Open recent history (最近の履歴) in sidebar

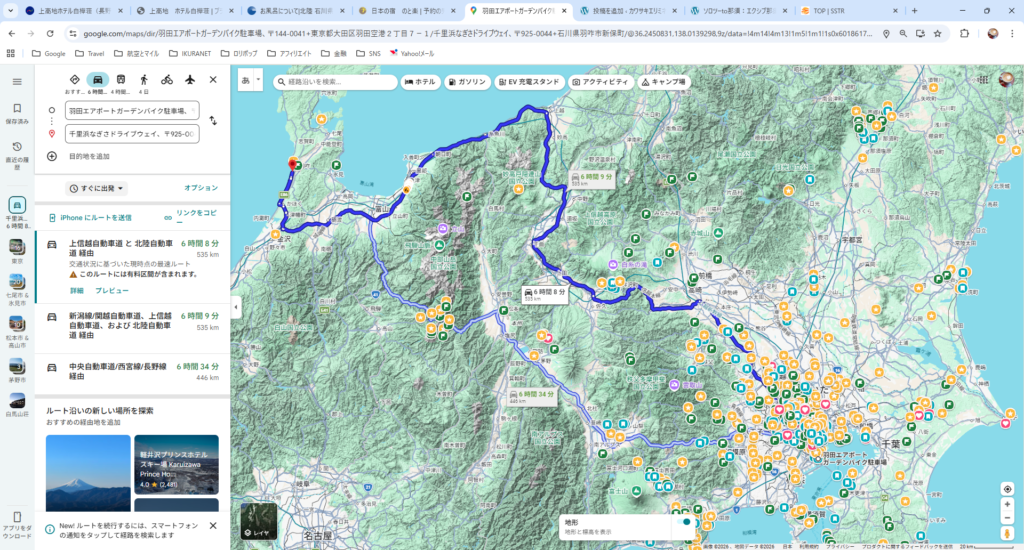click(17, 151)
